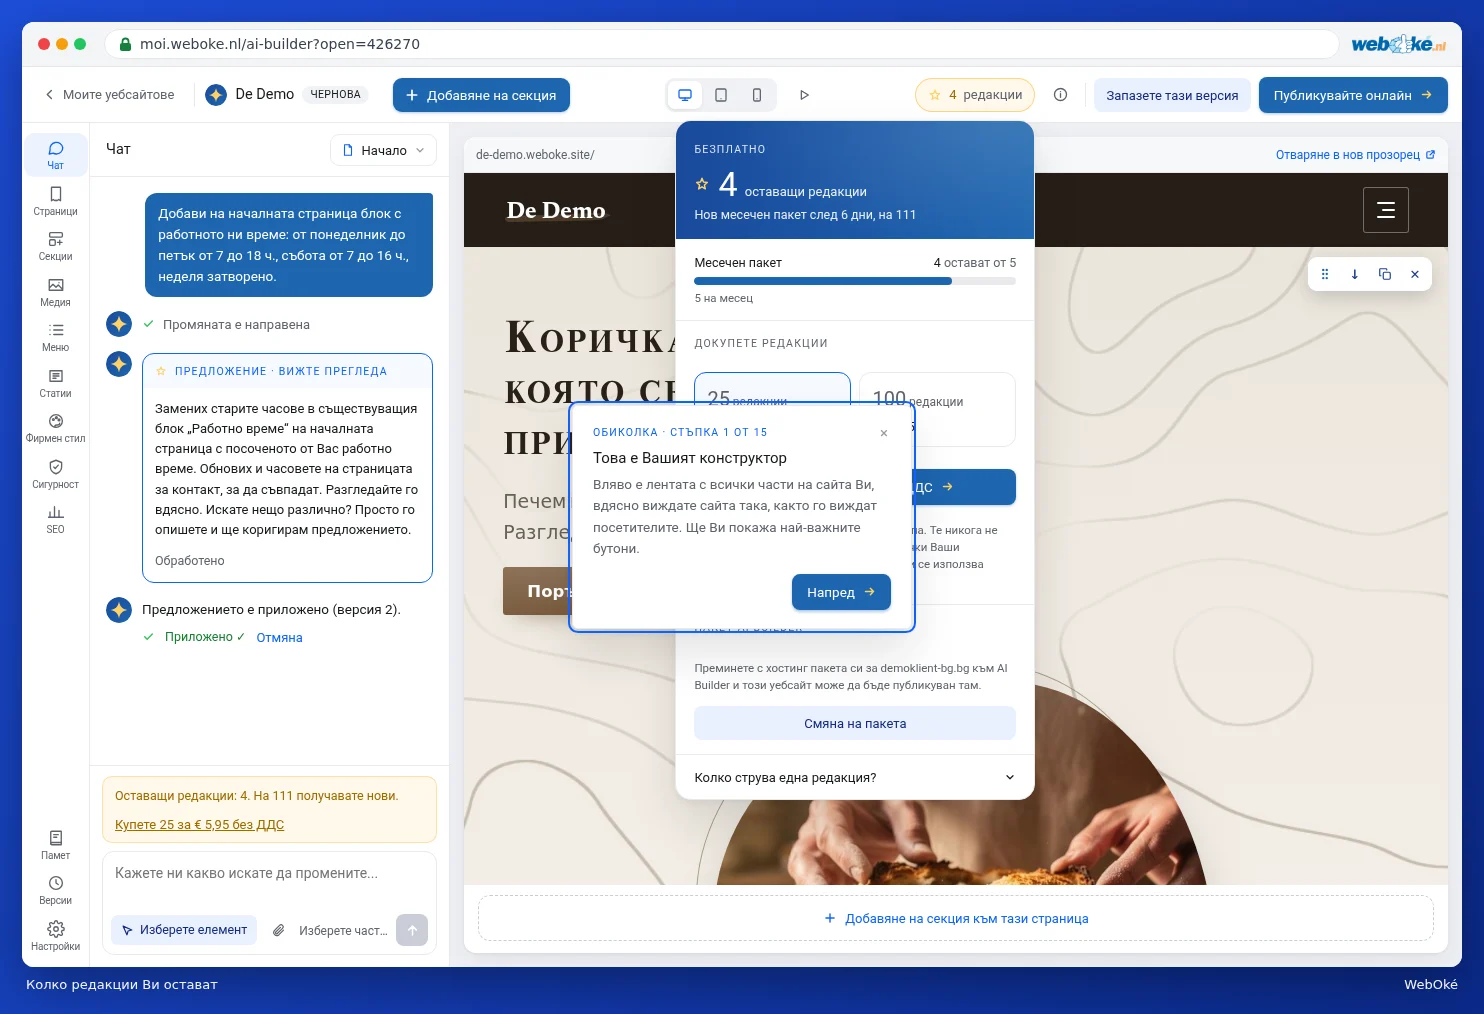Open the SEO sidebar panel
The height and width of the screenshot is (1014, 1484).
[55, 519]
